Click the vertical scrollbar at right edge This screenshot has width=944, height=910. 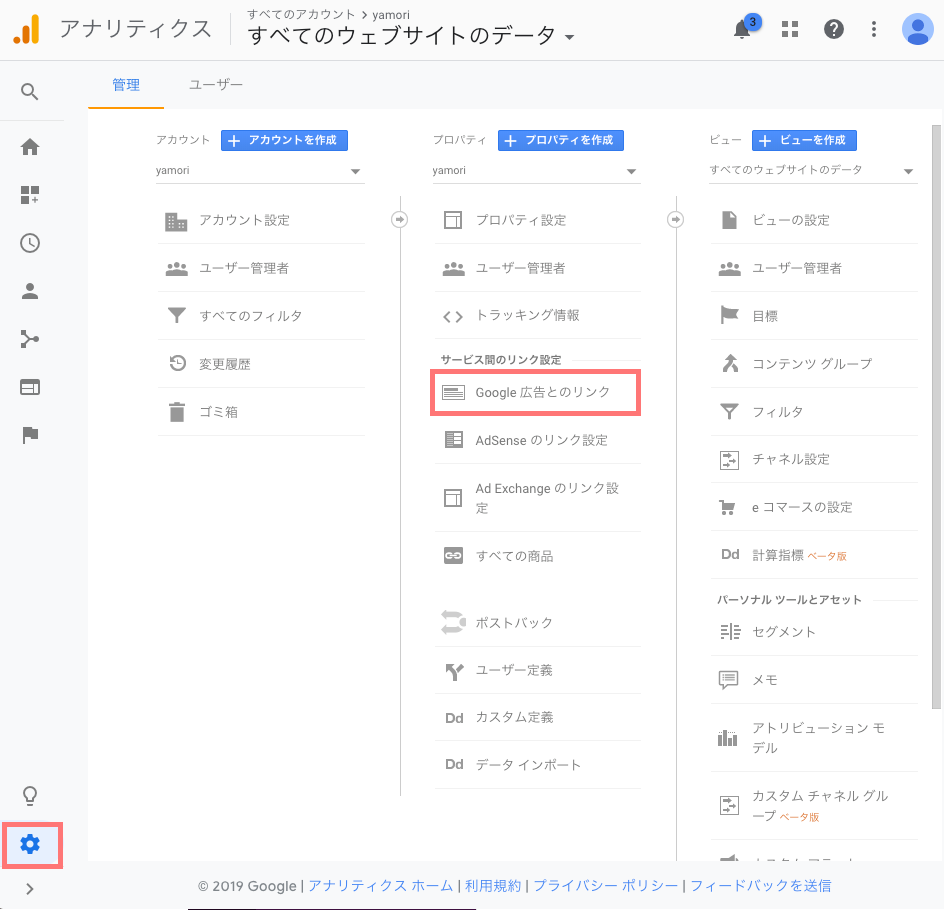(936, 416)
